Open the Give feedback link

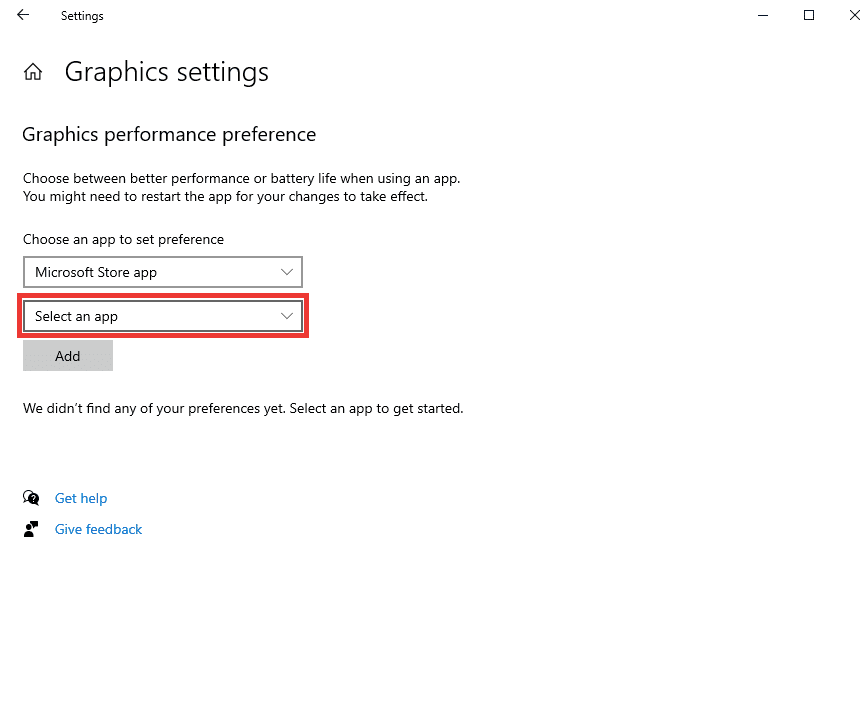point(98,529)
